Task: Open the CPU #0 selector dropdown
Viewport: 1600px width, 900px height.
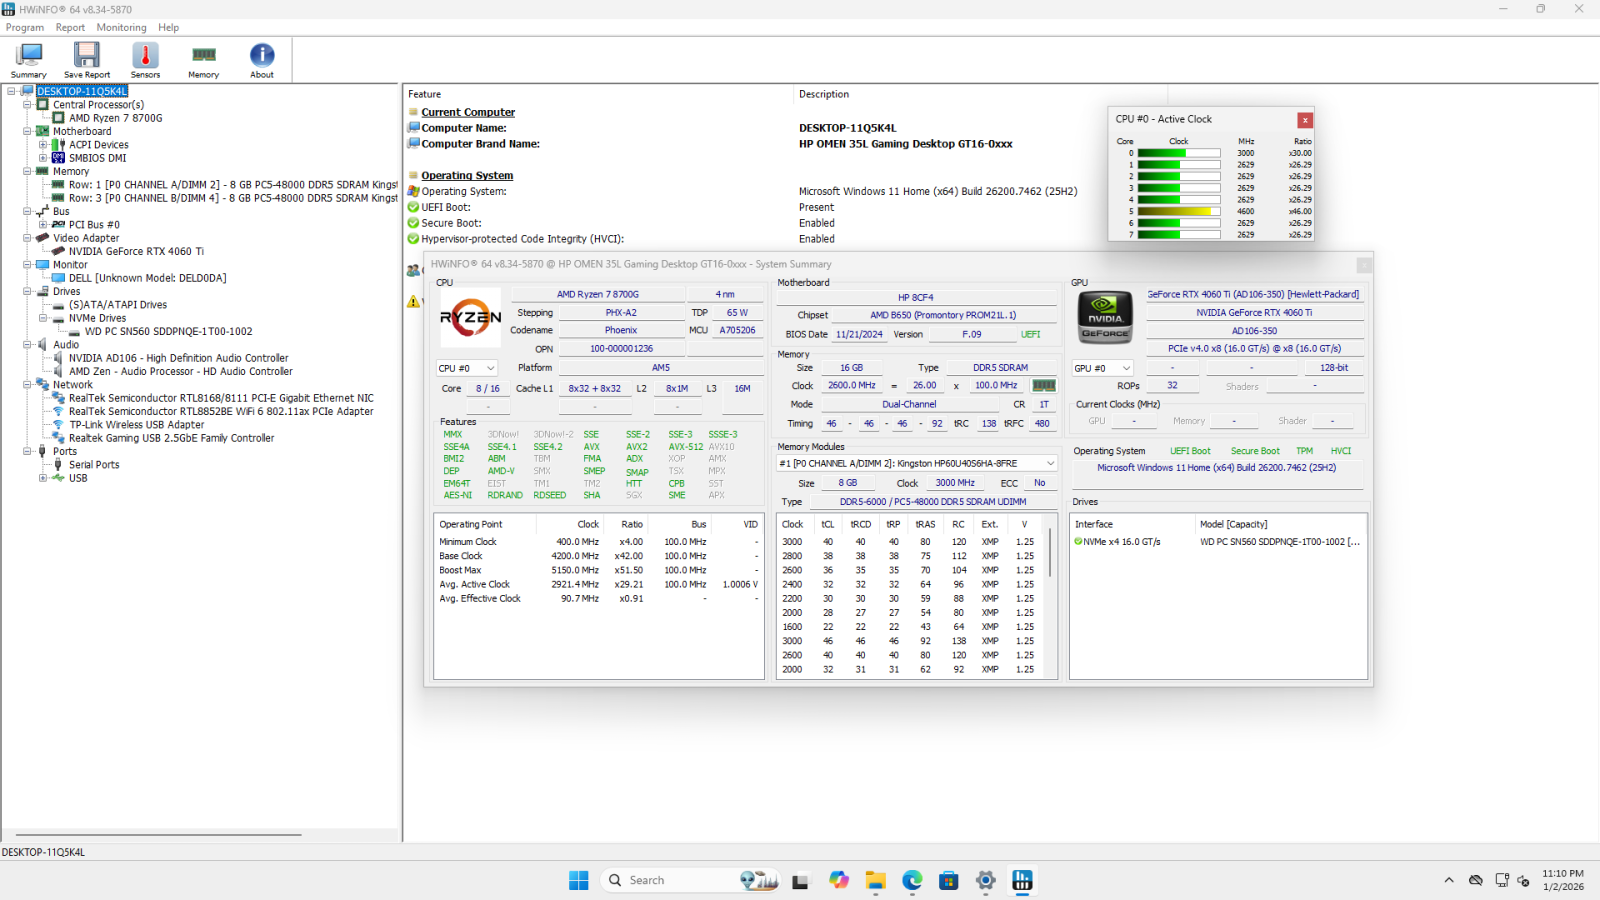Action: [x=466, y=368]
